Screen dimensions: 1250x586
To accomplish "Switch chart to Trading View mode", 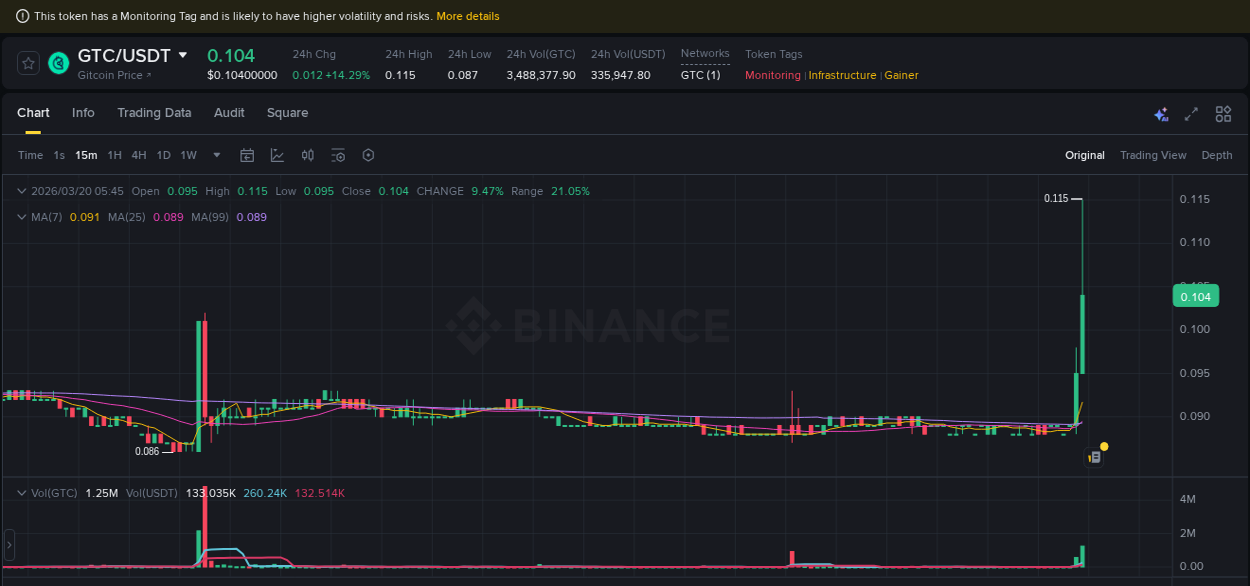I will point(1153,155).
